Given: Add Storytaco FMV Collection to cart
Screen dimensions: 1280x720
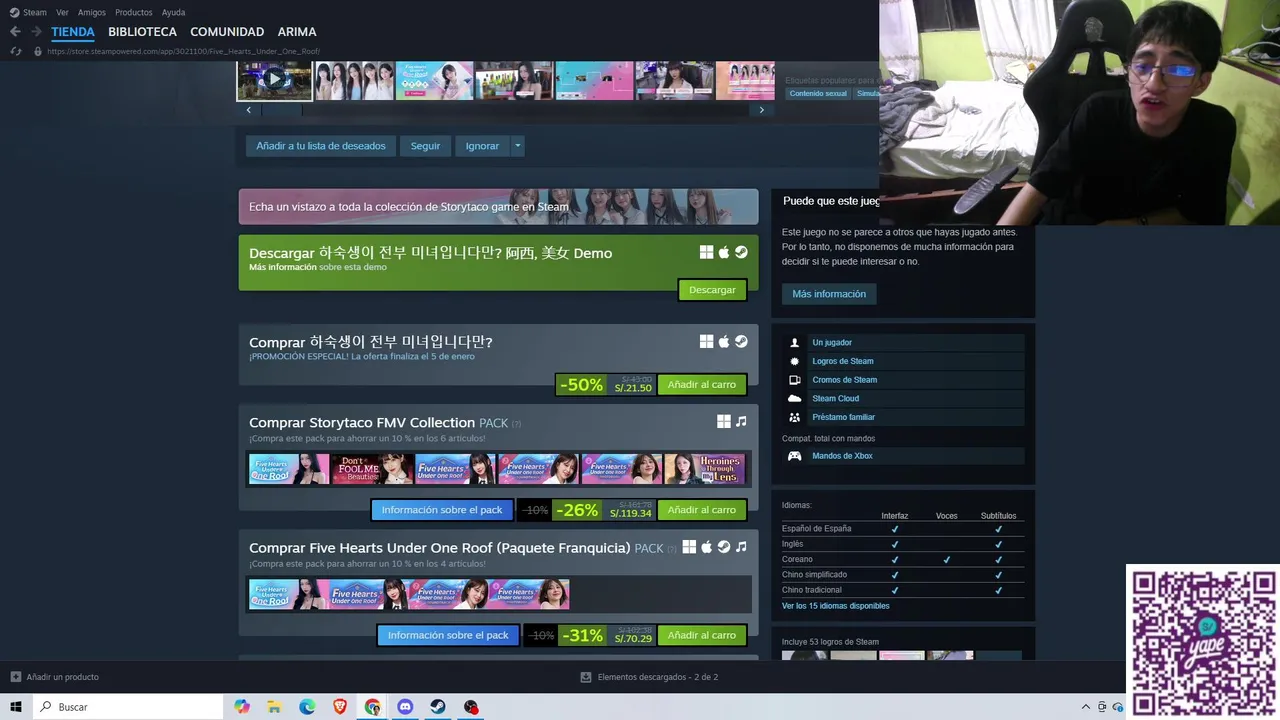Looking at the screenshot, I should pyautogui.click(x=701, y=510).
